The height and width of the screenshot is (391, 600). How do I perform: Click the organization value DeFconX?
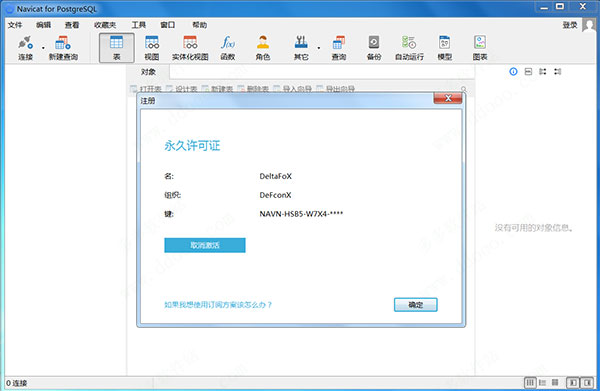tap(275, 195)
